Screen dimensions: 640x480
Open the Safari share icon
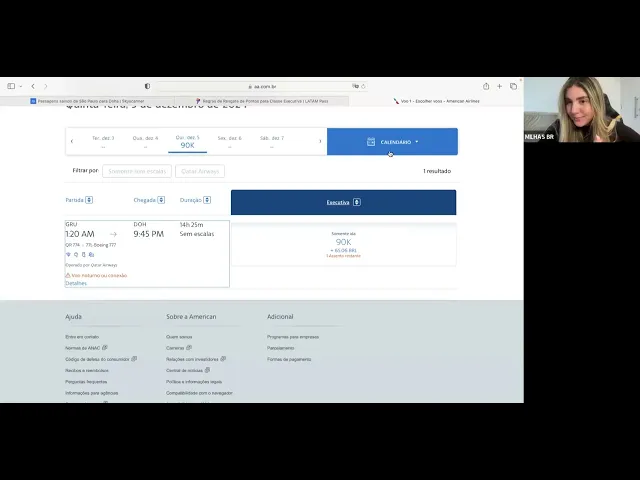486,86
